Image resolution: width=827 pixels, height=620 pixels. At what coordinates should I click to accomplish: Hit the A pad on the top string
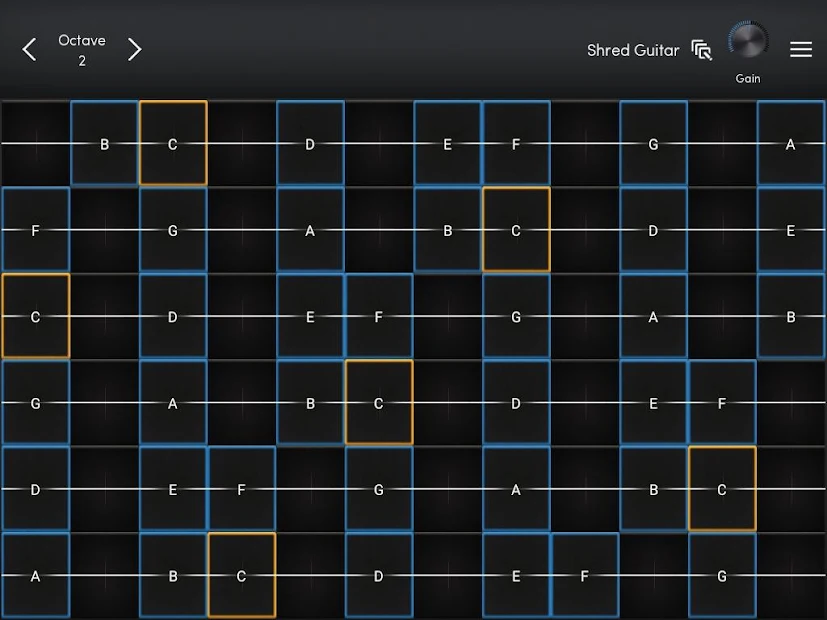pyautogui.click(x=790, y=143)
